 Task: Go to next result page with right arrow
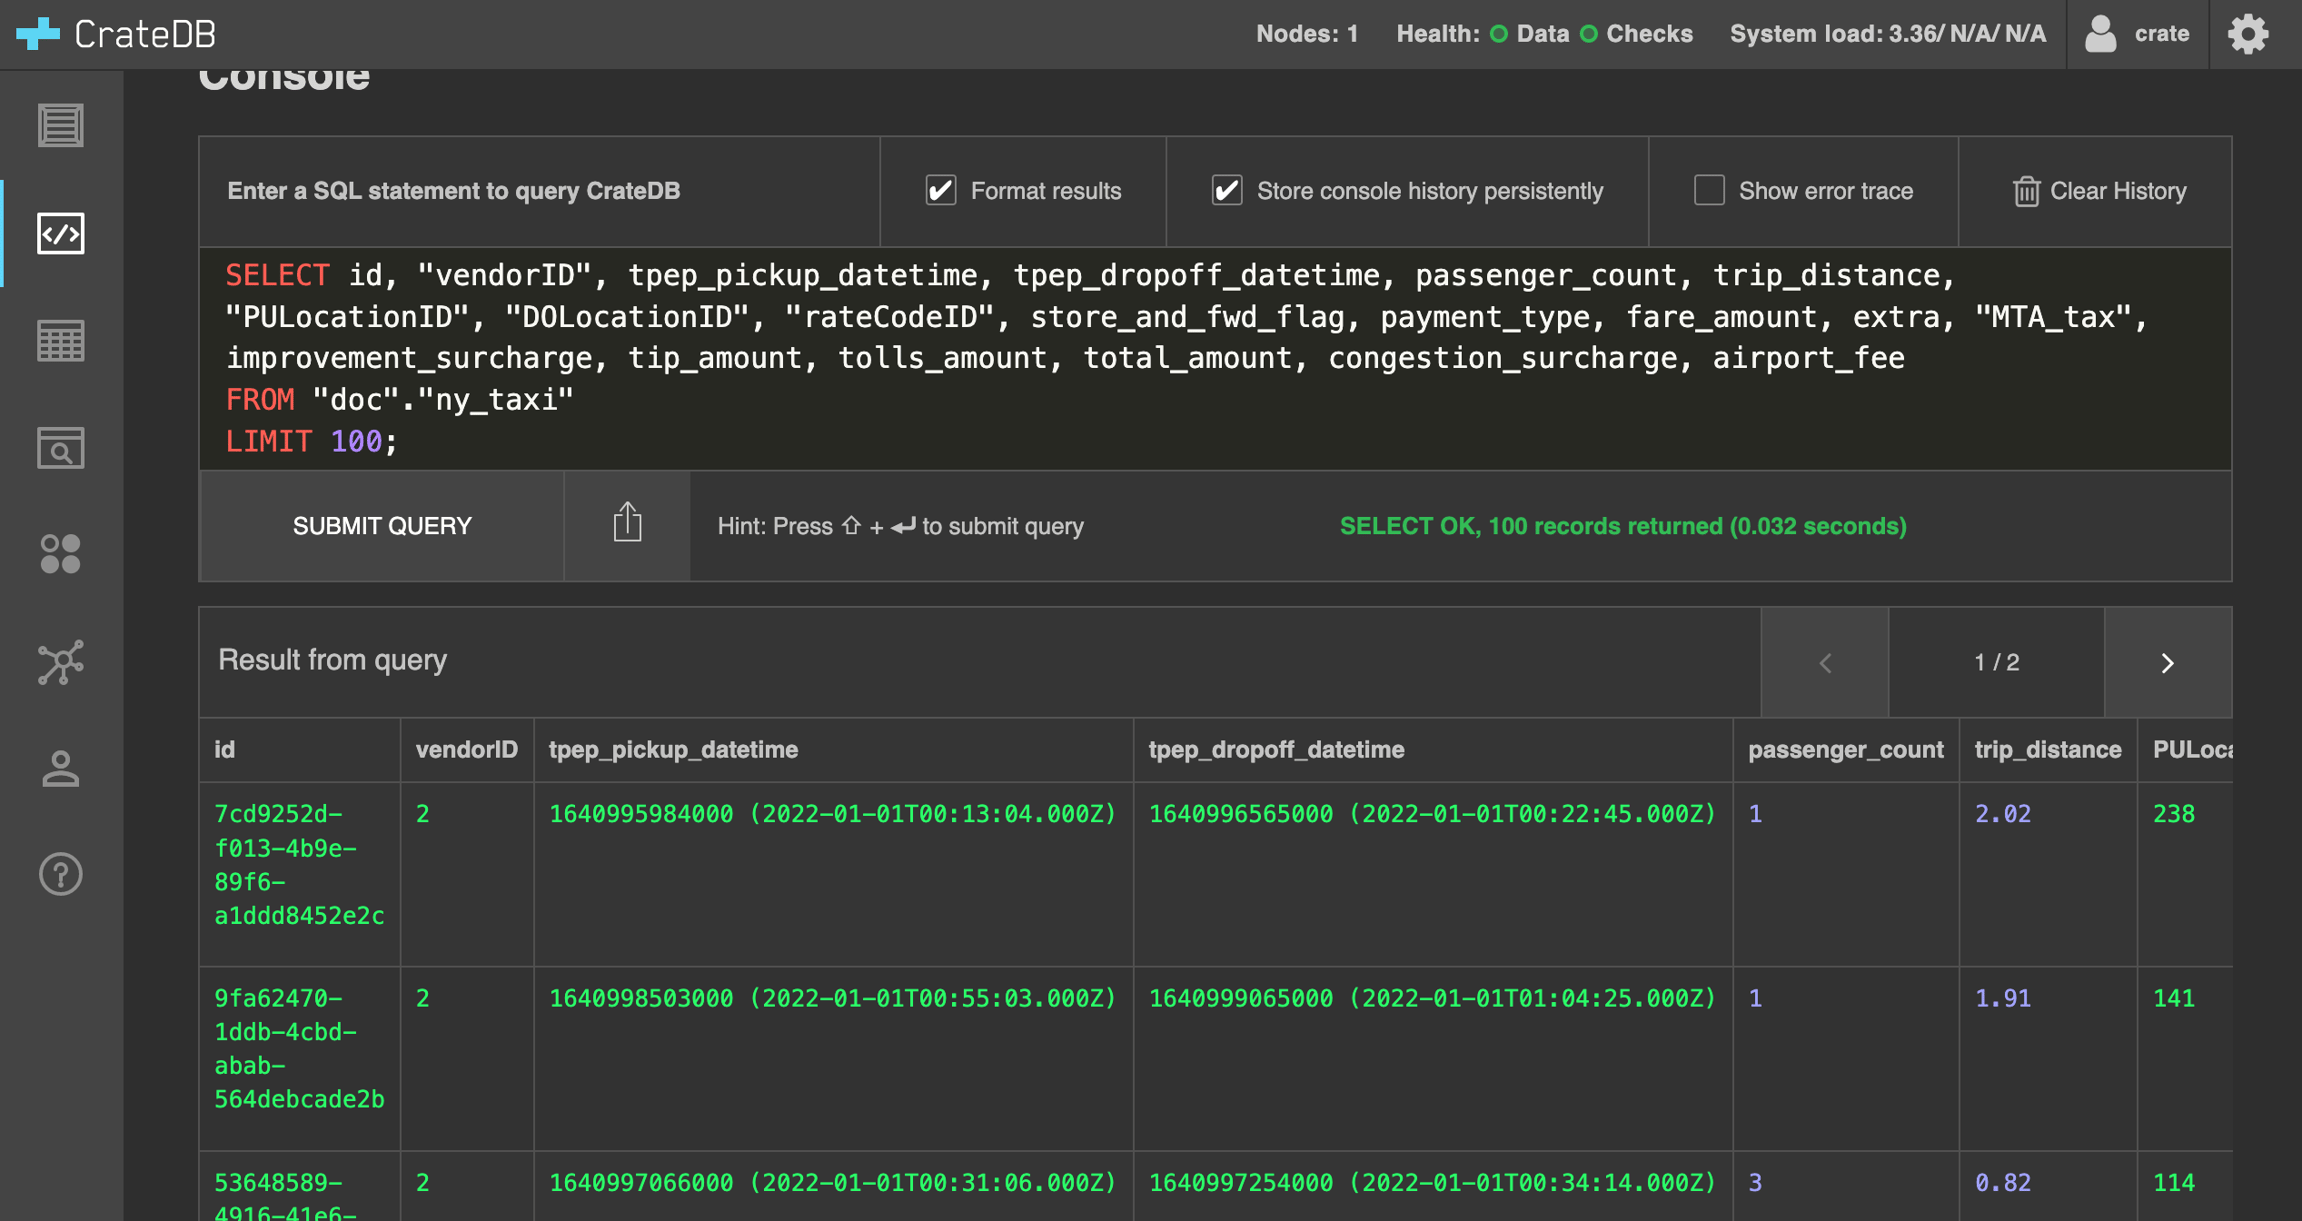coord(2168,662)
